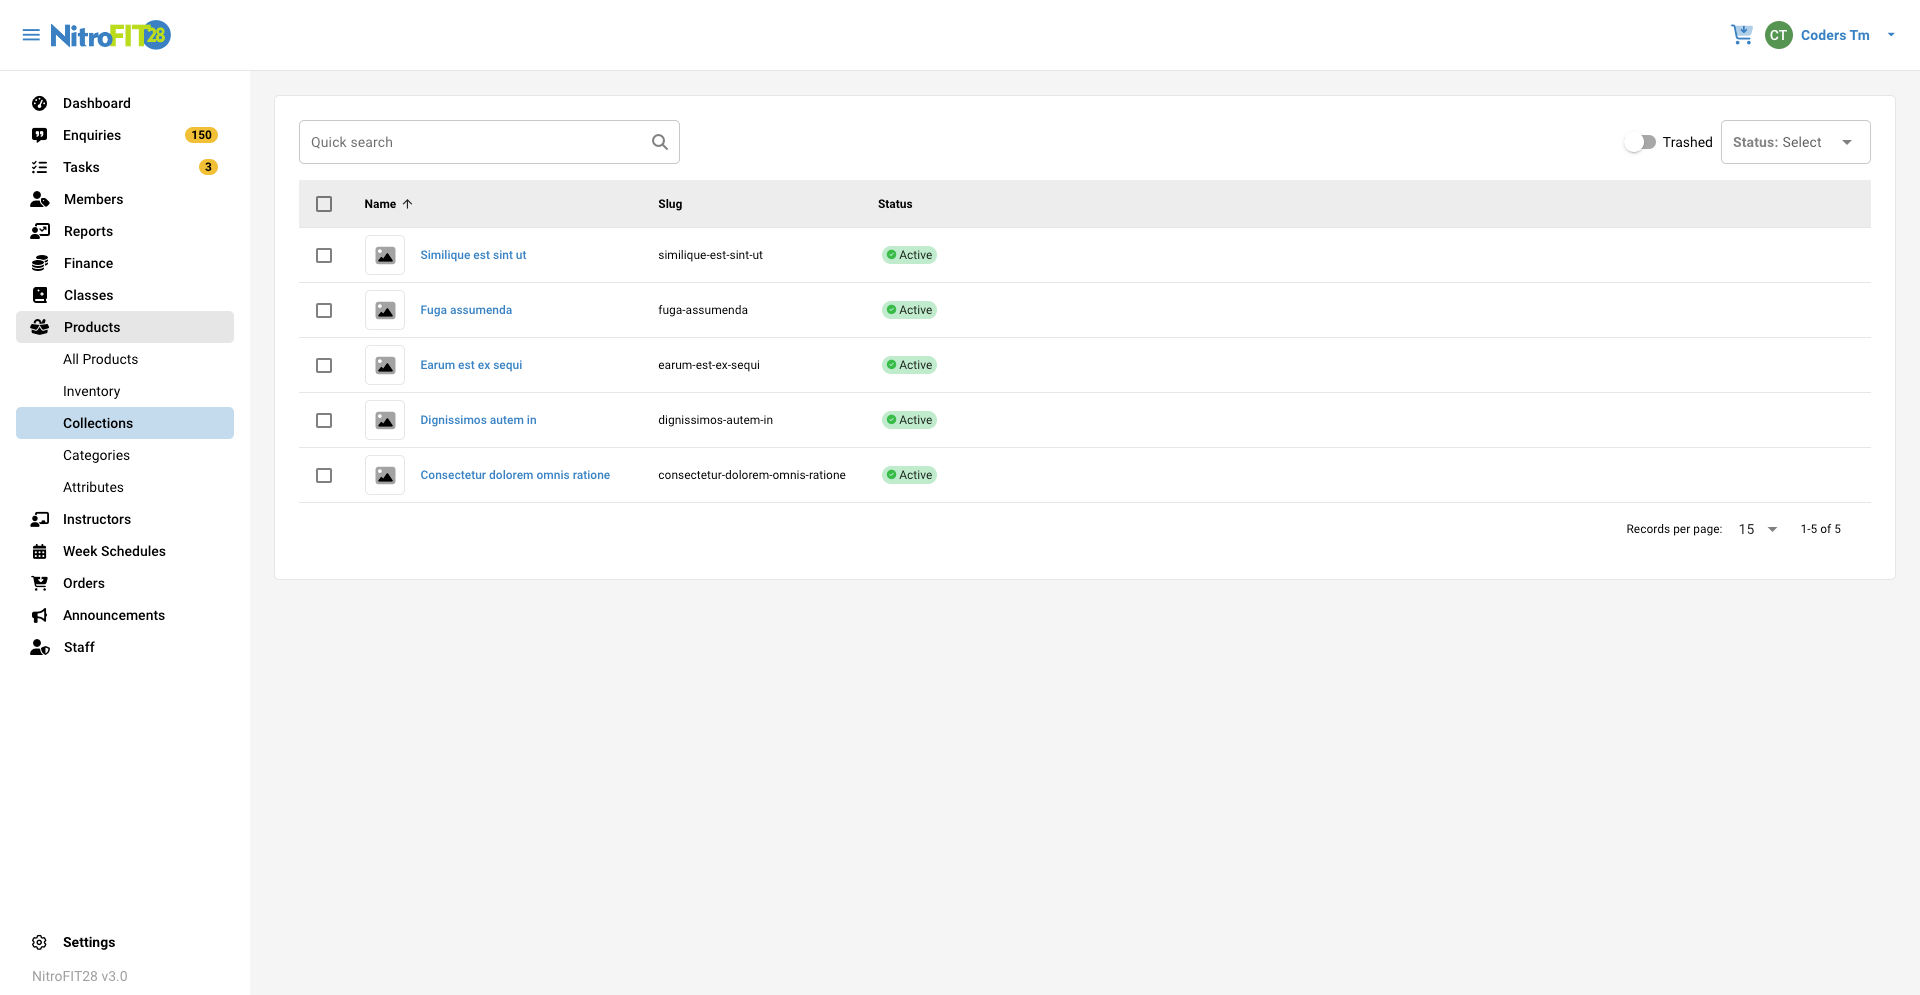Click the Settings gear icon
The width and height of the screenshot is (1920, 995).
[x=39, y=942]
